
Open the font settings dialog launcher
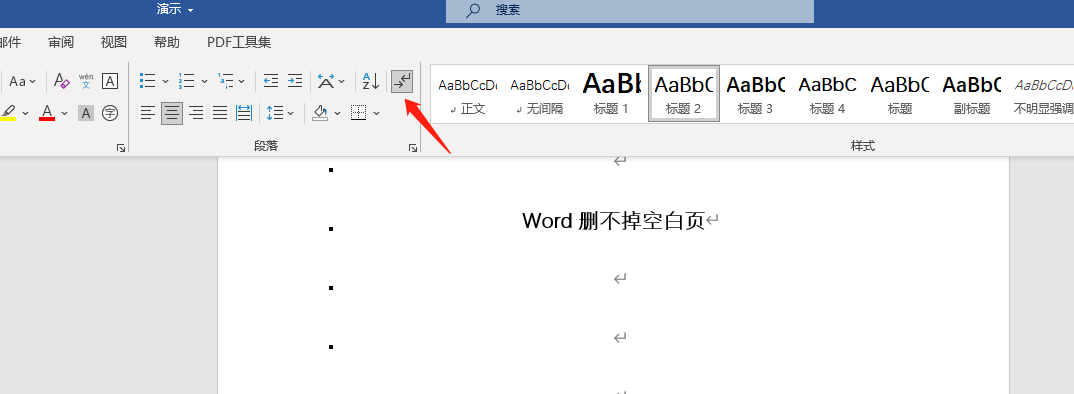point(121,147)
